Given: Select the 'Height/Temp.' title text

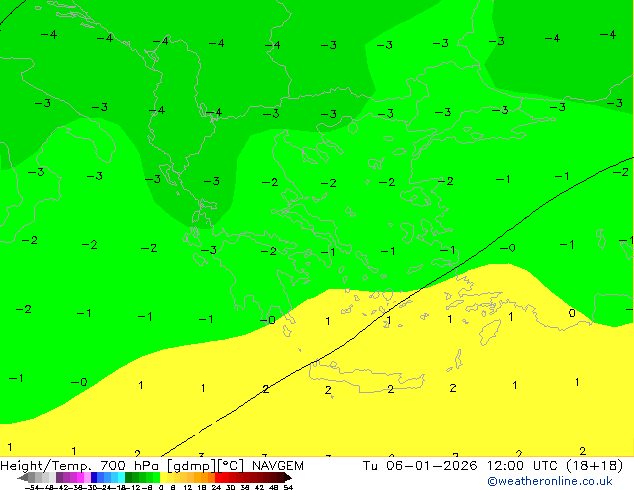Looking at the screenshot, I should click(46, 466).
